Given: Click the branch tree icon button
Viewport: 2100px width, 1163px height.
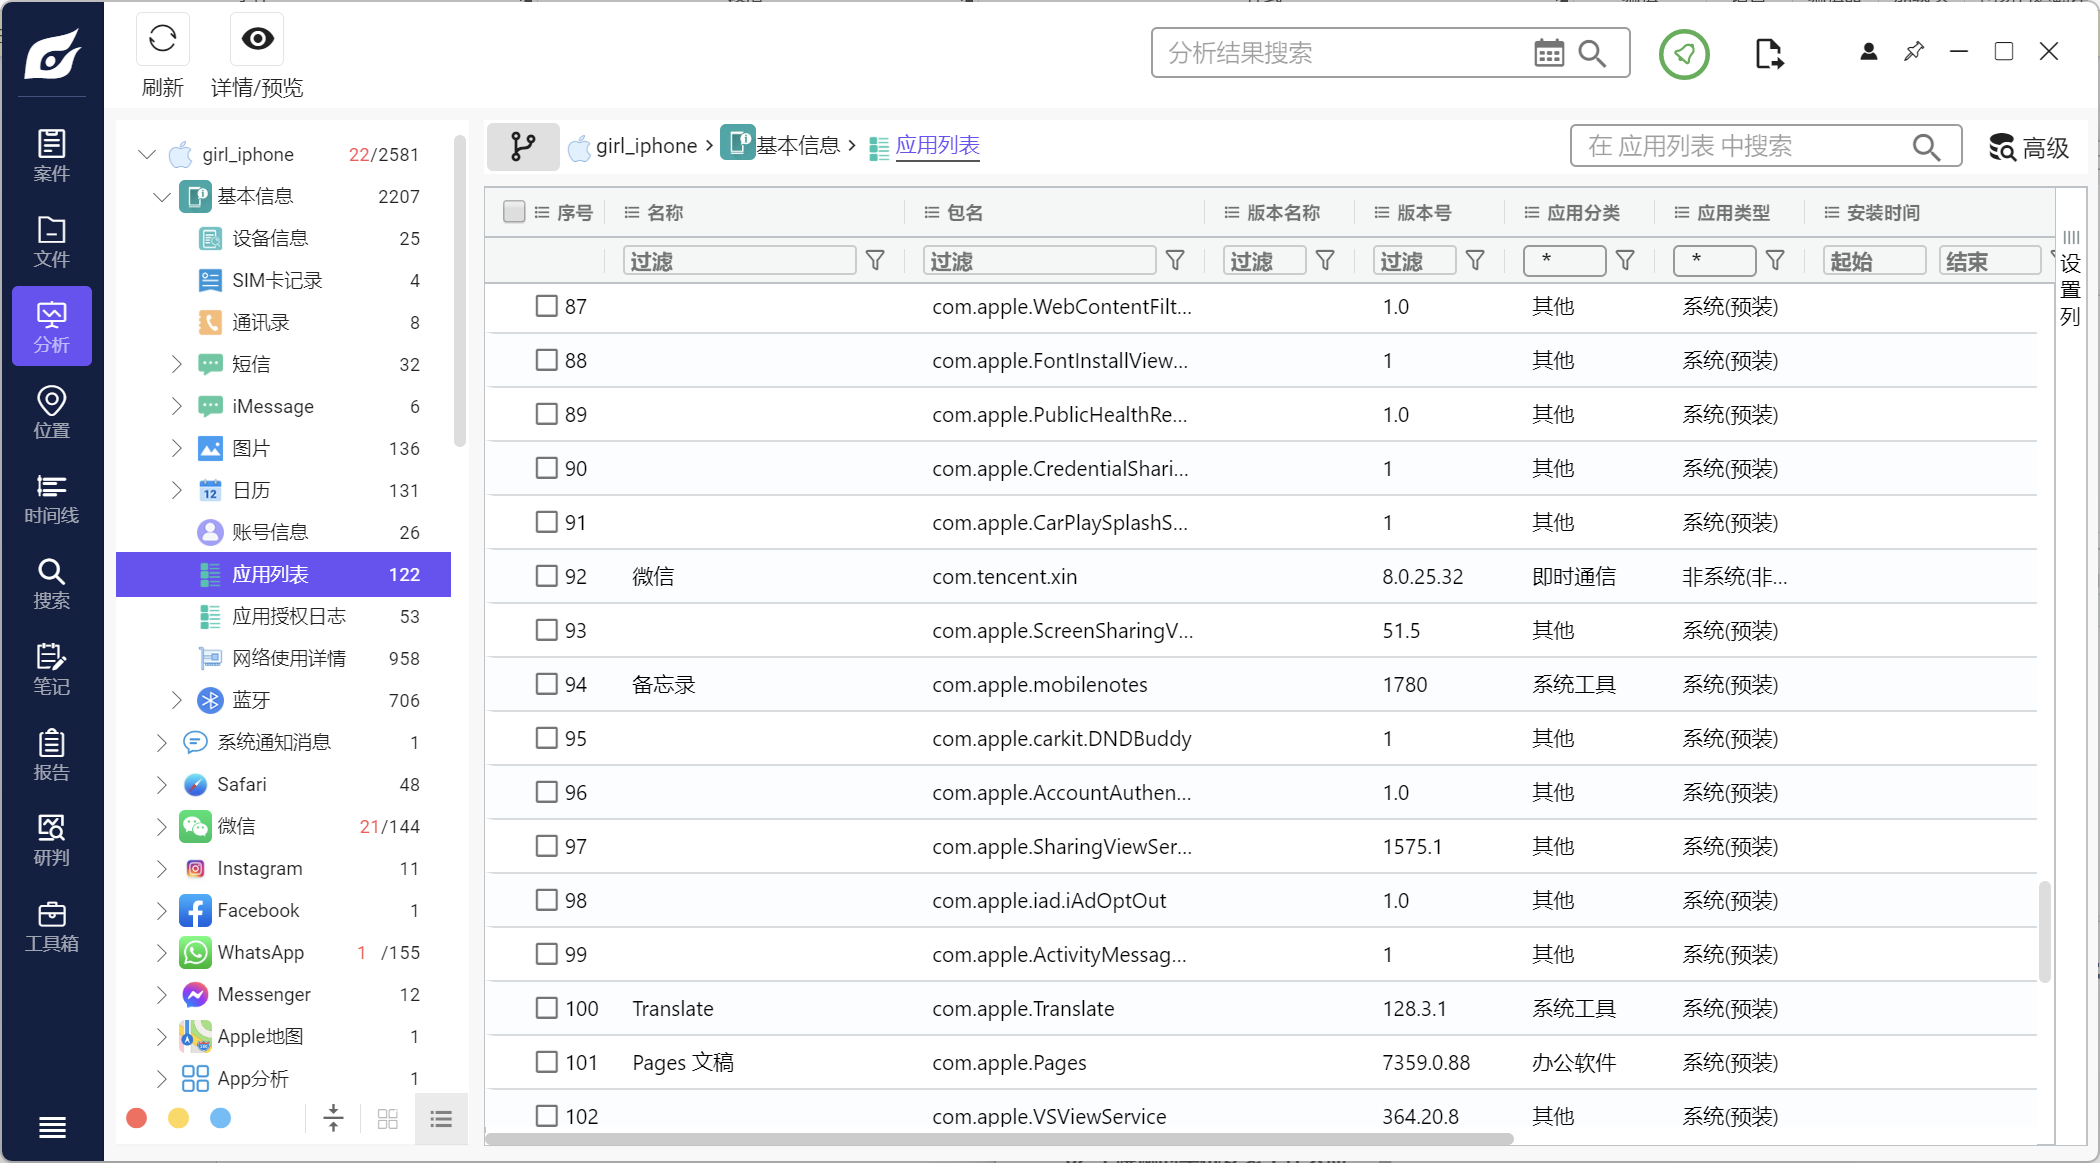Looking at the screenshot, I should pos(523,146).
